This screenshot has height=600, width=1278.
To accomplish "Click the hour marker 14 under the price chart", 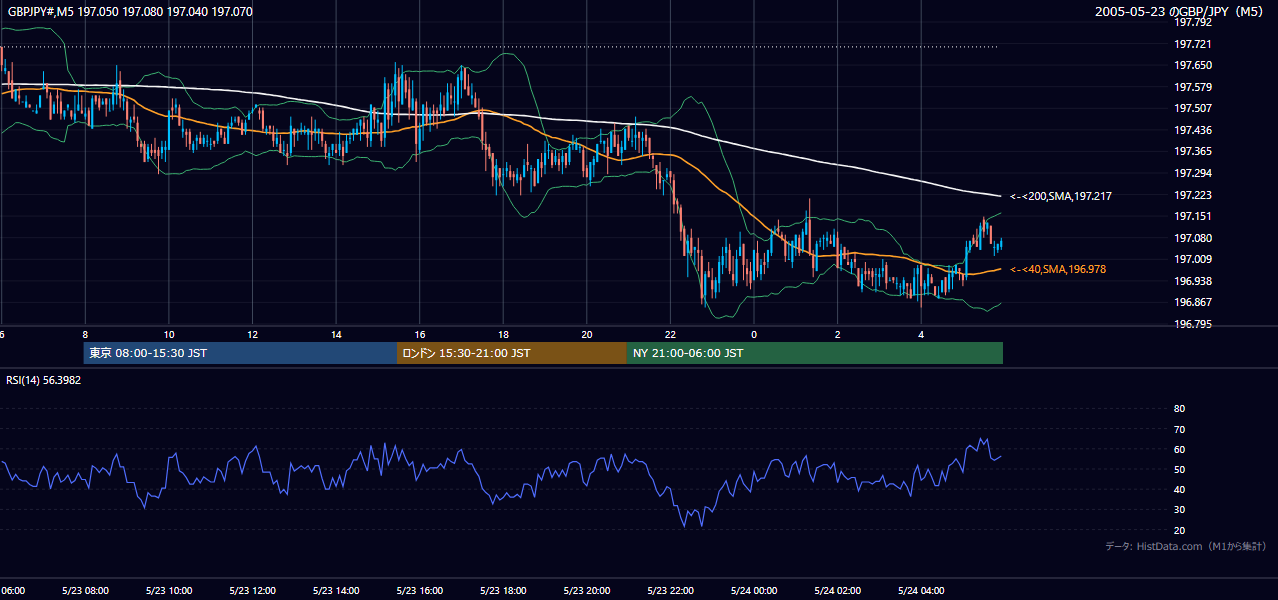I will [336, 334].
